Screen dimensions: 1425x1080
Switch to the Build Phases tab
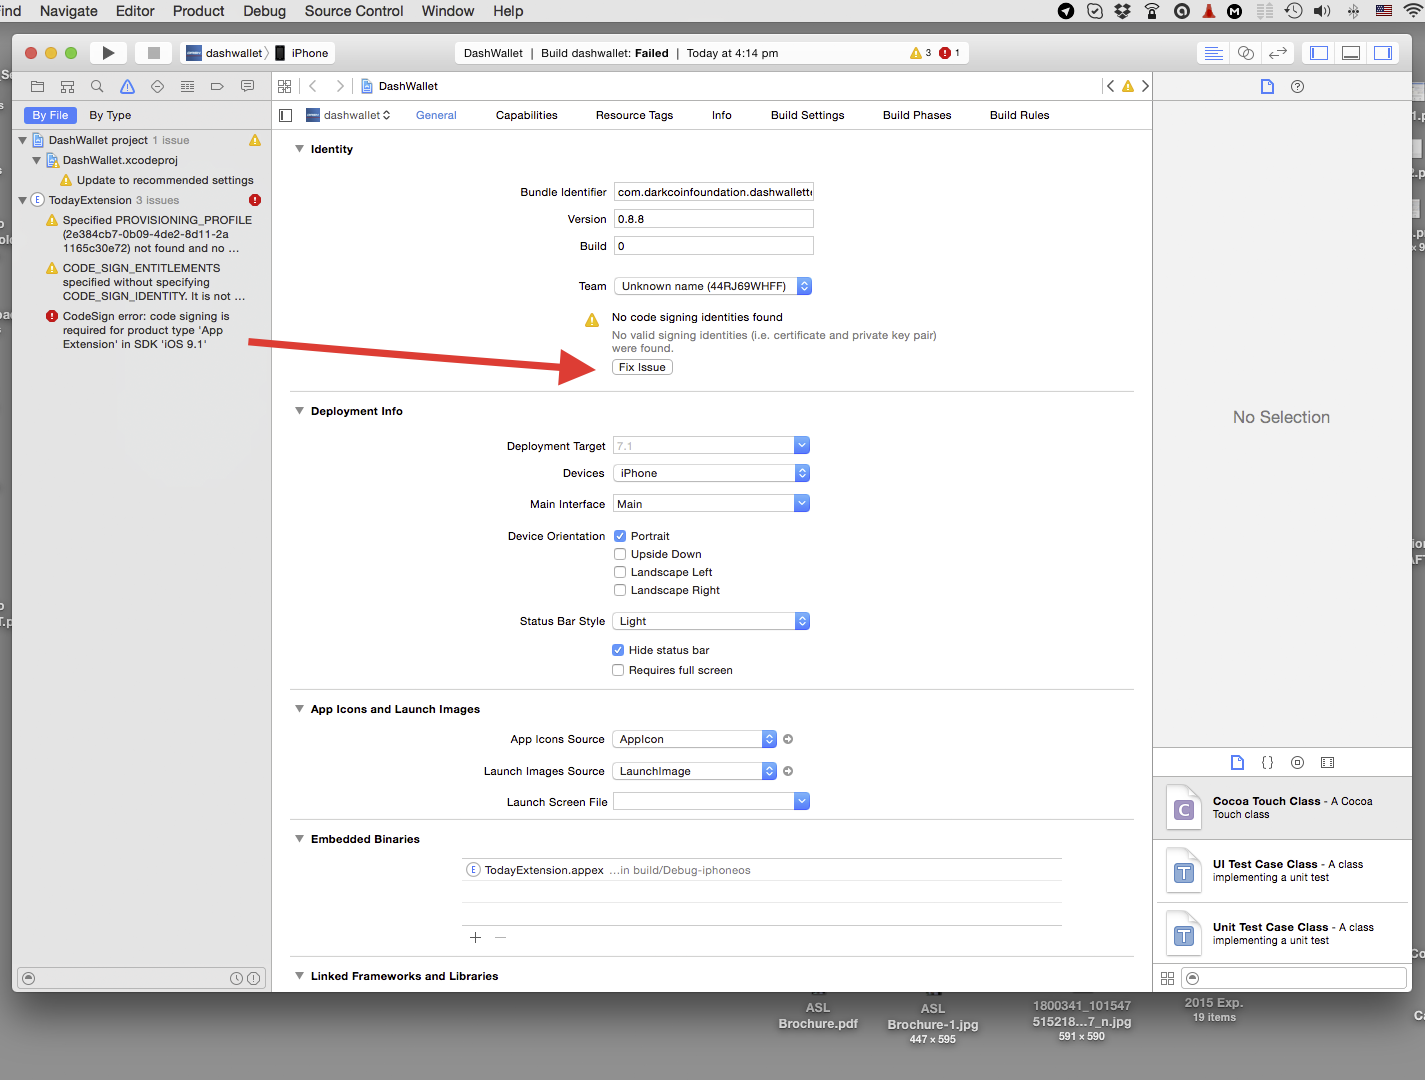pos(917,115)
